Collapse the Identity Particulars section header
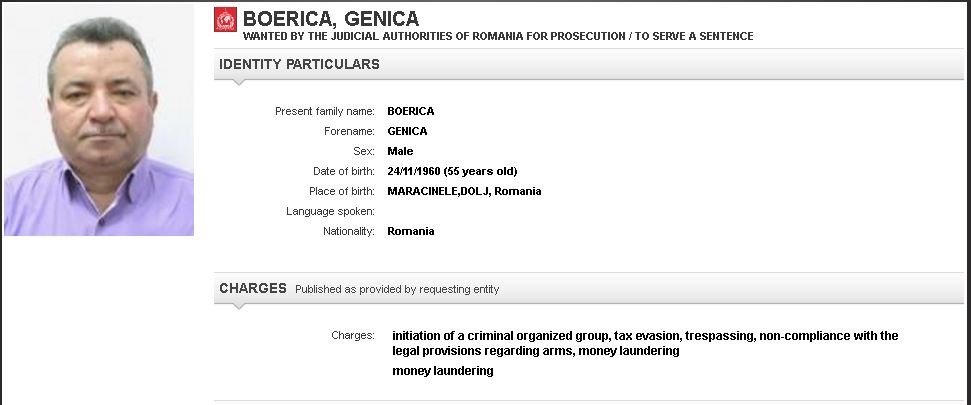 tap(300, 64)
